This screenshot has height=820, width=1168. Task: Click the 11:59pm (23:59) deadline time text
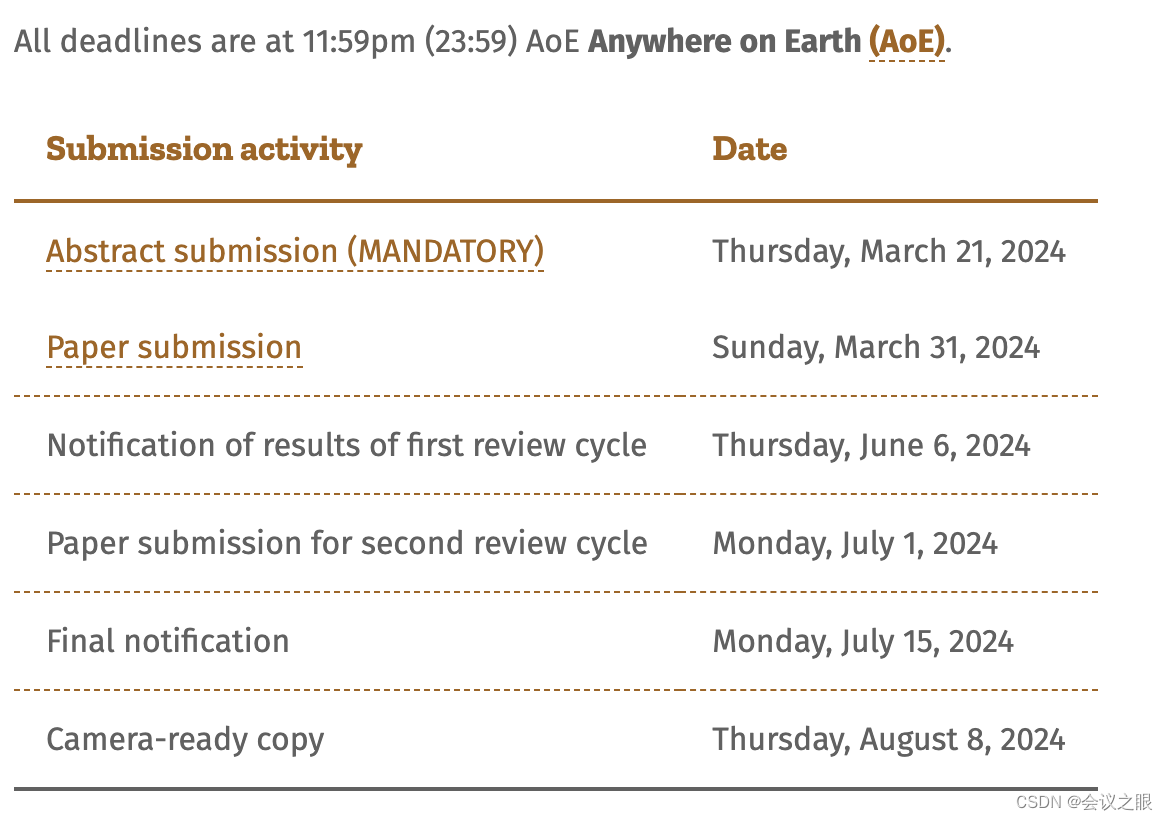tap(410, 42)
